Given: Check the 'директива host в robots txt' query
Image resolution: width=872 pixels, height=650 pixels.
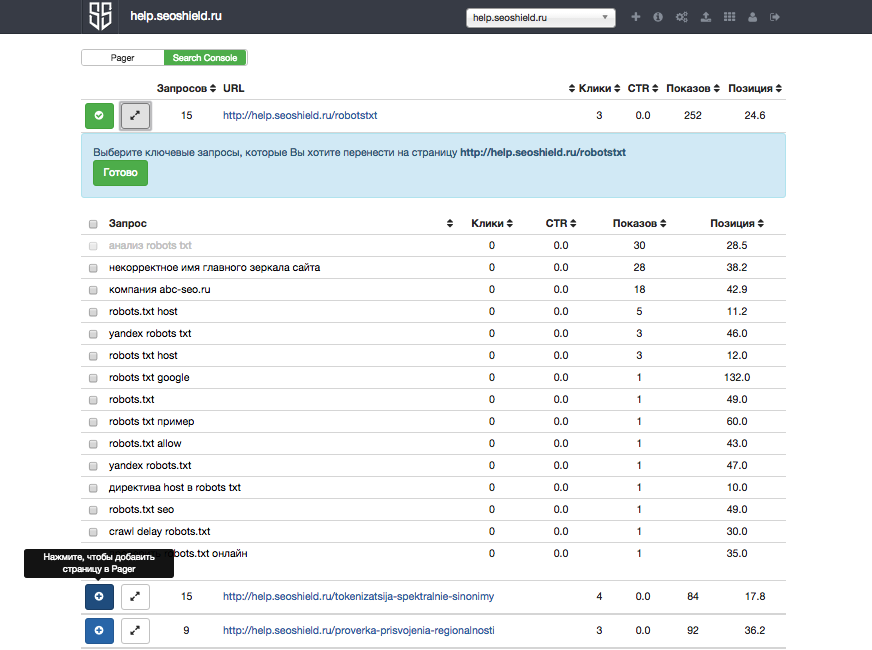Looking at the screenshot, I should pyautogui.click(x=93, y=488).
